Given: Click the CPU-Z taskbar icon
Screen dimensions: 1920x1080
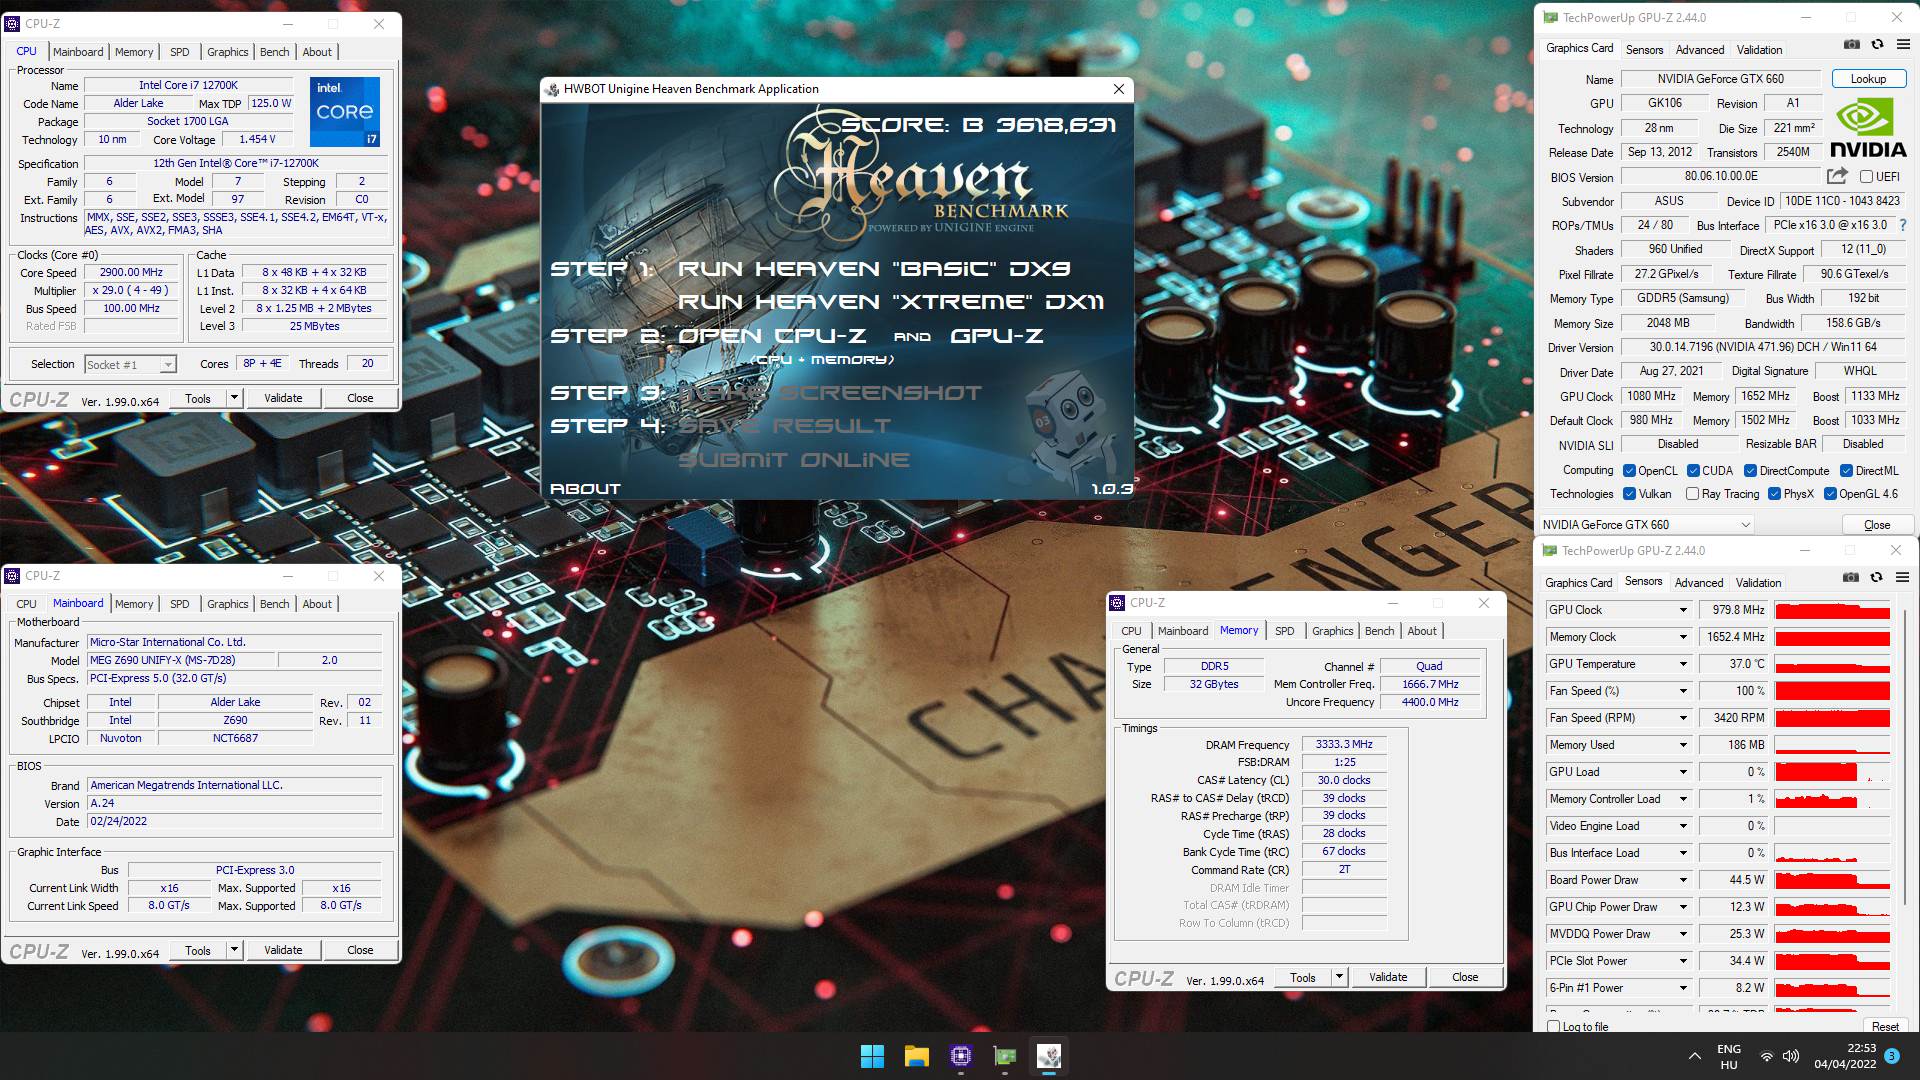Looking at the screenshot, I should pyautogui.click(x=961, y=1056).
